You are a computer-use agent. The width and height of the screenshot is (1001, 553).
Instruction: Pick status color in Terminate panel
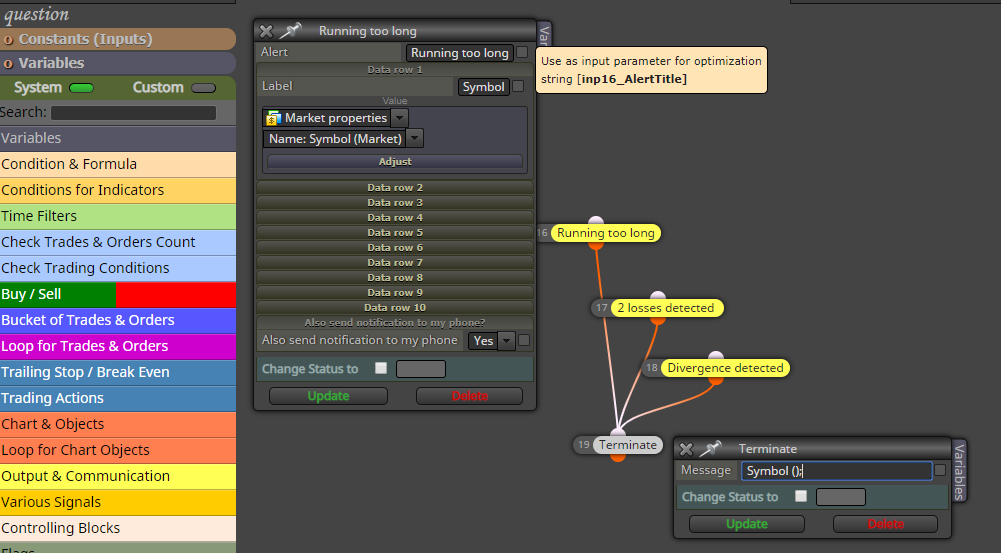841,497
